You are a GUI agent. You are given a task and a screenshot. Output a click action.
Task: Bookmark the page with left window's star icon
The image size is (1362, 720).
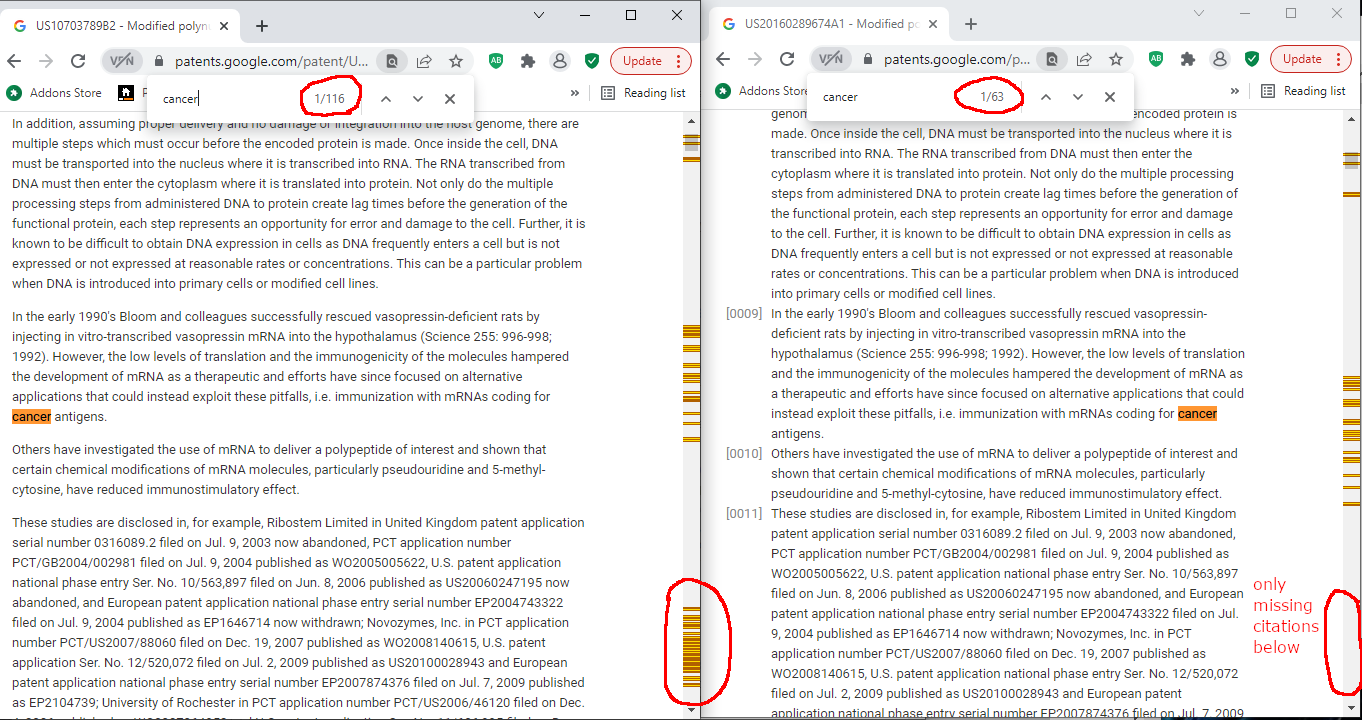point(456,61)
